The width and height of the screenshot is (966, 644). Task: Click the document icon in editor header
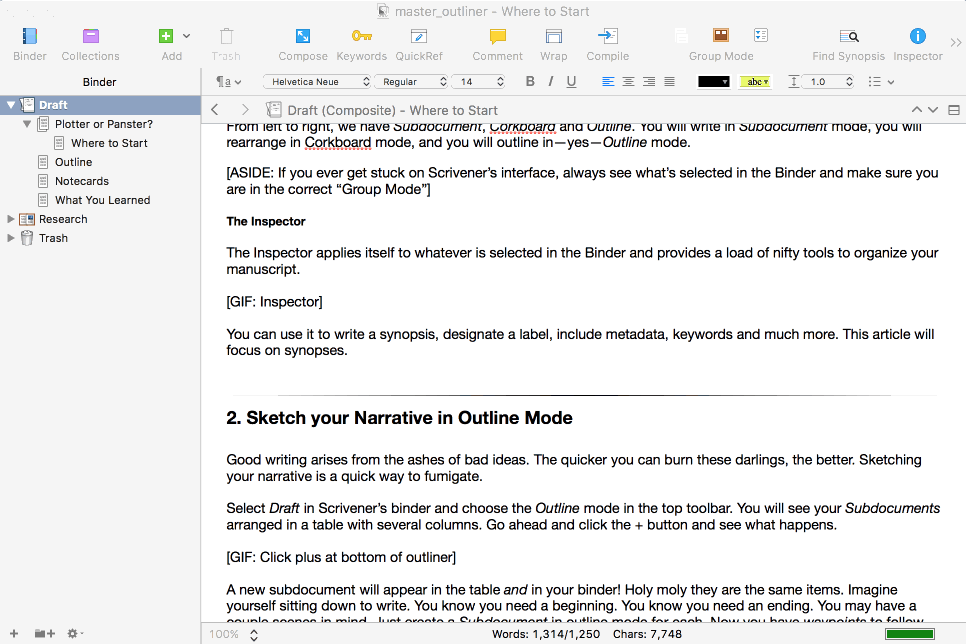click(273, 110)
